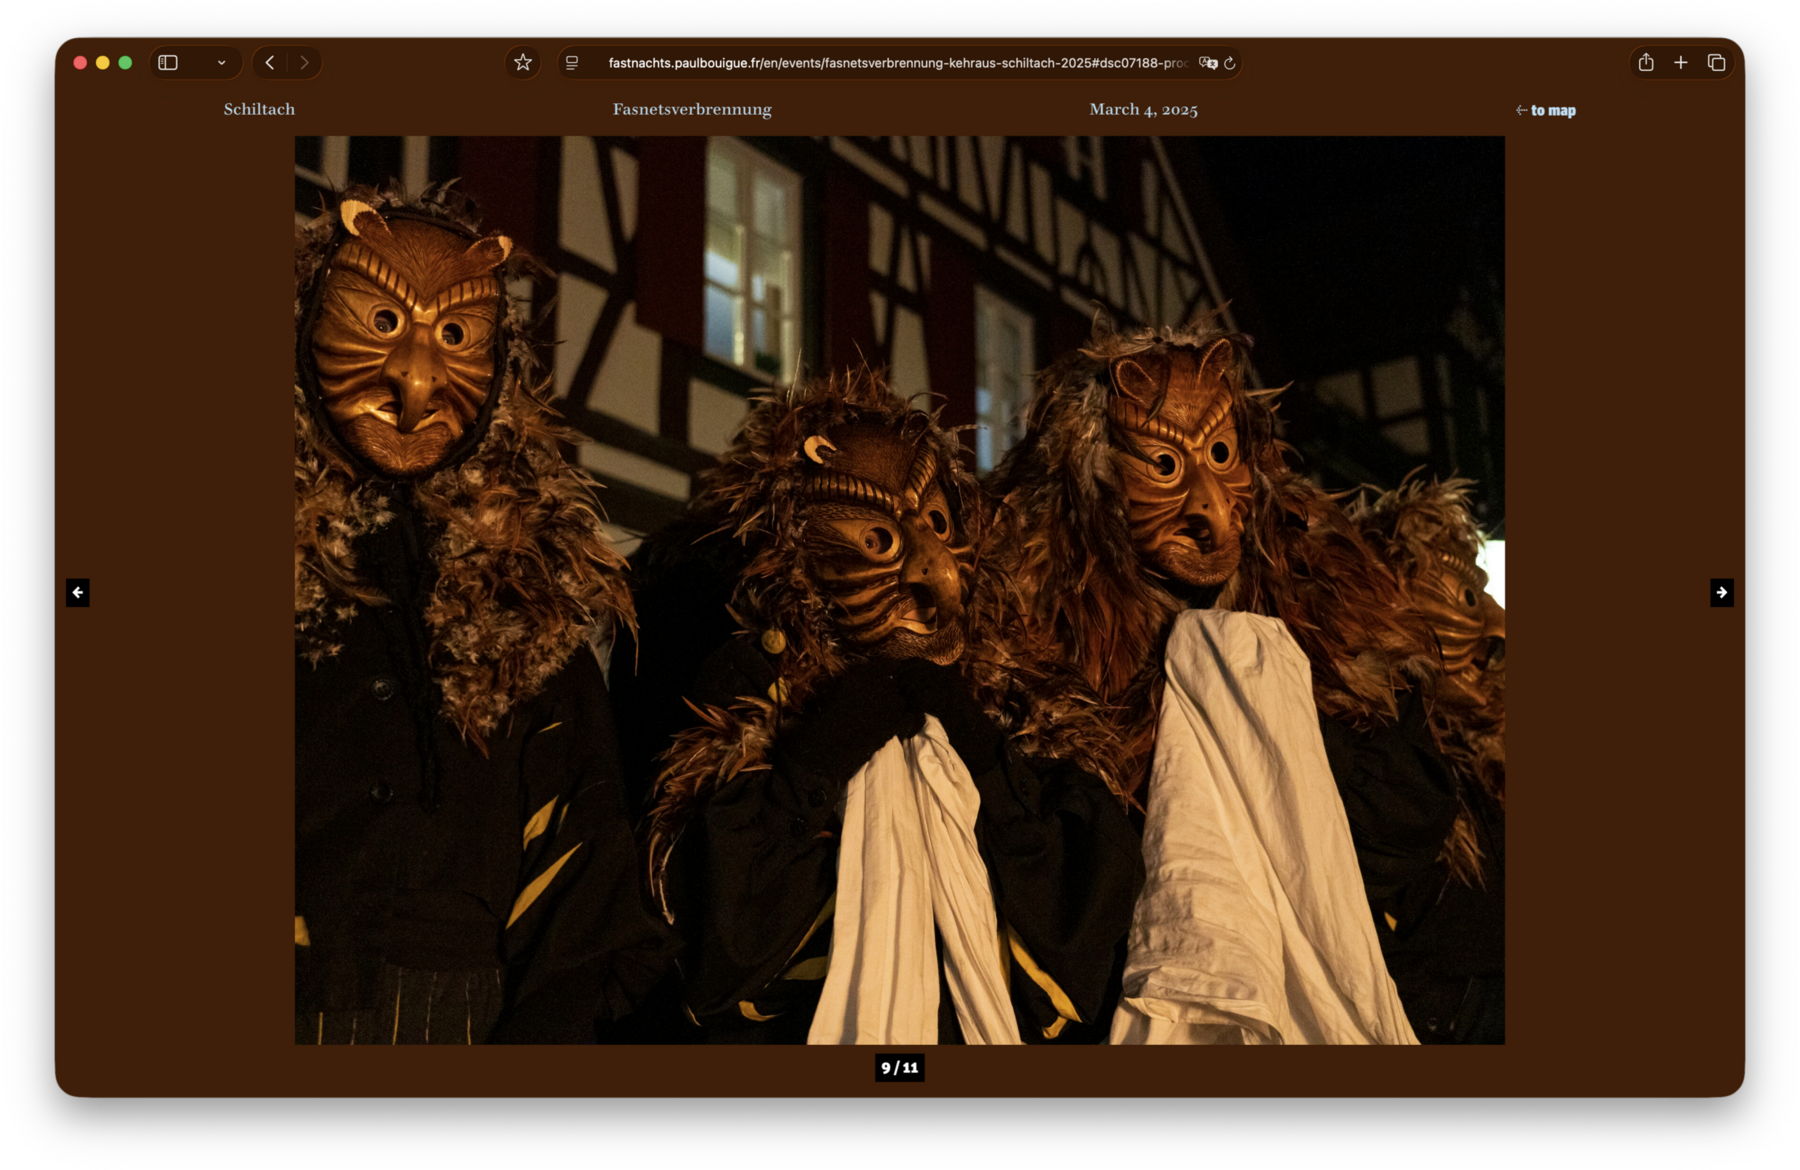Click the March 4, 2025 date
Image resolution: width=1800 pixels, height=1170 pixels.
(1143, 110)
